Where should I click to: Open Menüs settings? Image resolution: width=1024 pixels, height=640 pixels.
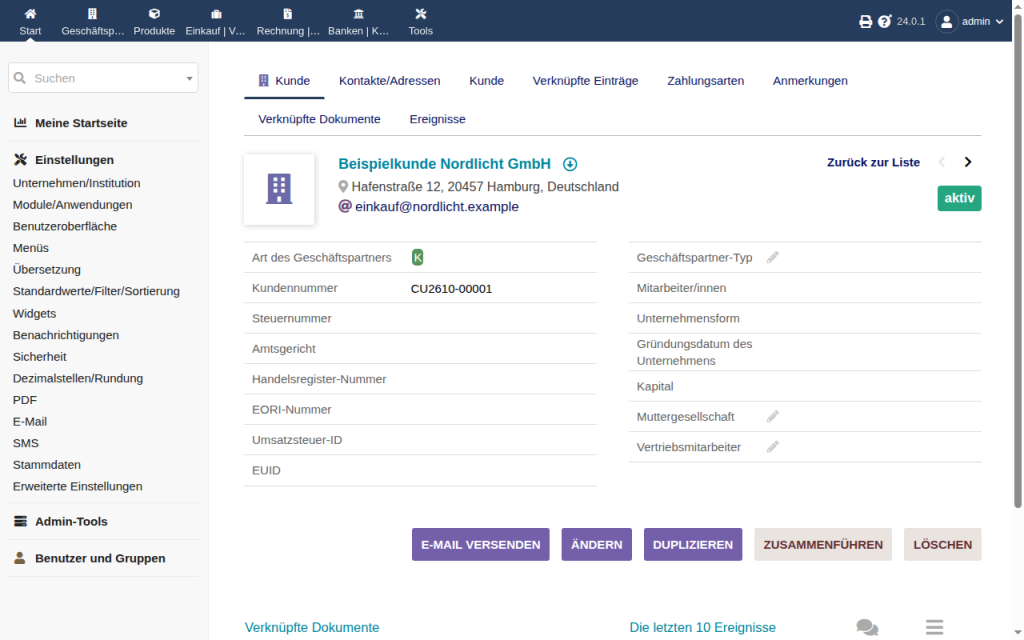point(31,248)
